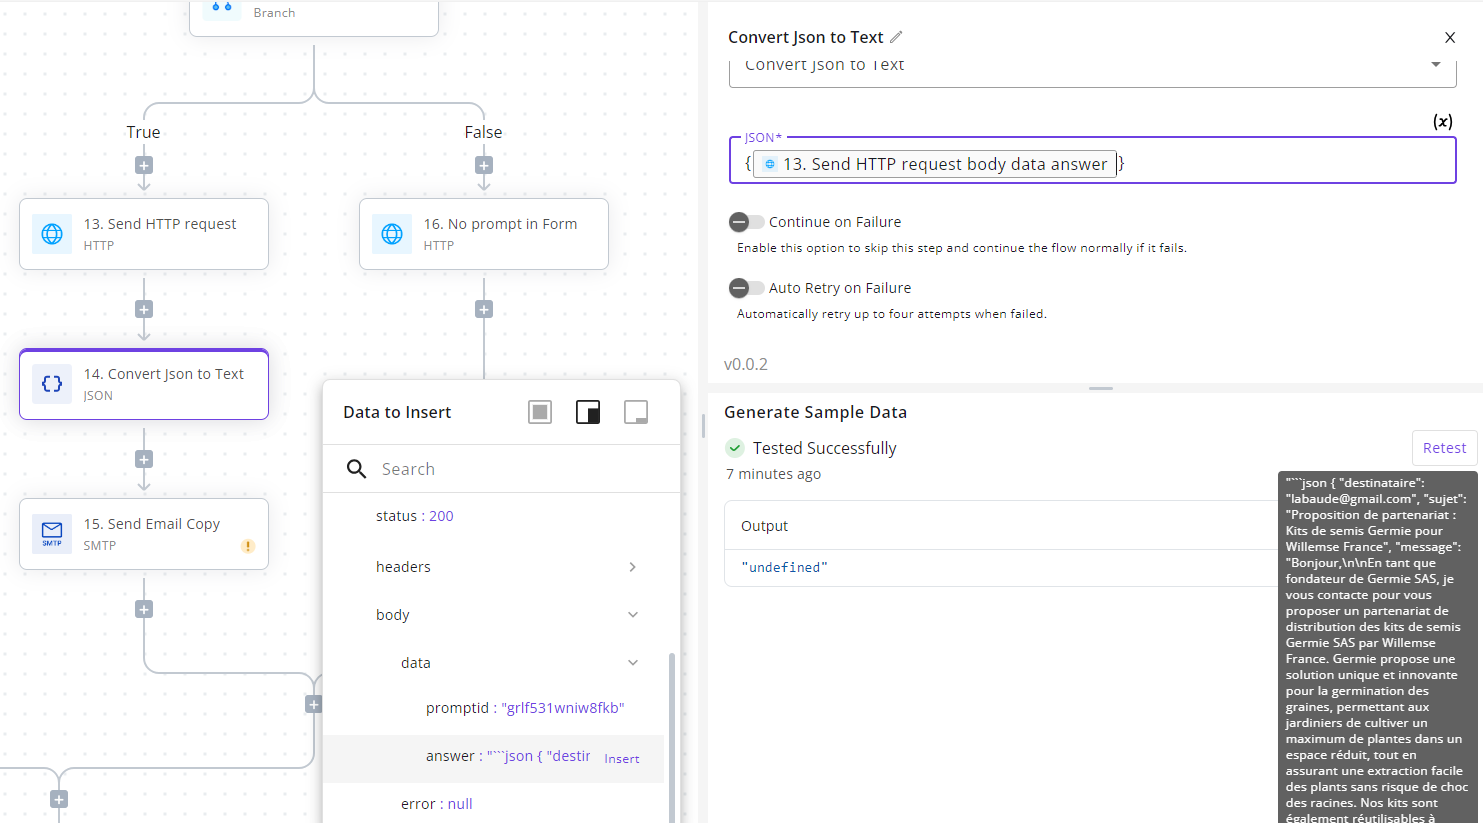This screenshot has height=823, width=1483.
Task: Click the v0.0.2 version text
Action: click(746, 364)
